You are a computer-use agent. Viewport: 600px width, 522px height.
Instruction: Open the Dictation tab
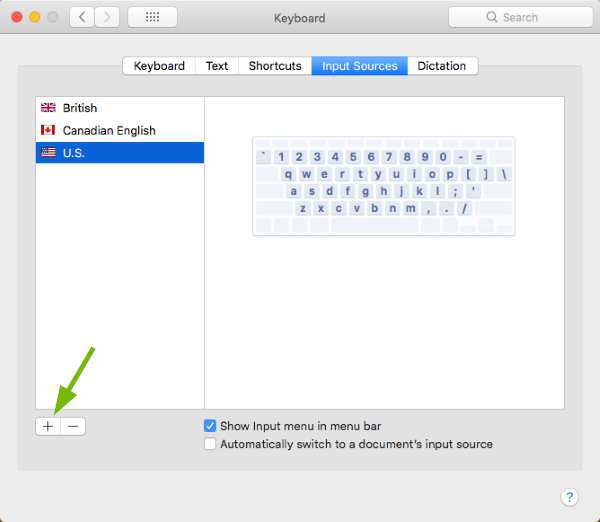(x=442, y=66)
